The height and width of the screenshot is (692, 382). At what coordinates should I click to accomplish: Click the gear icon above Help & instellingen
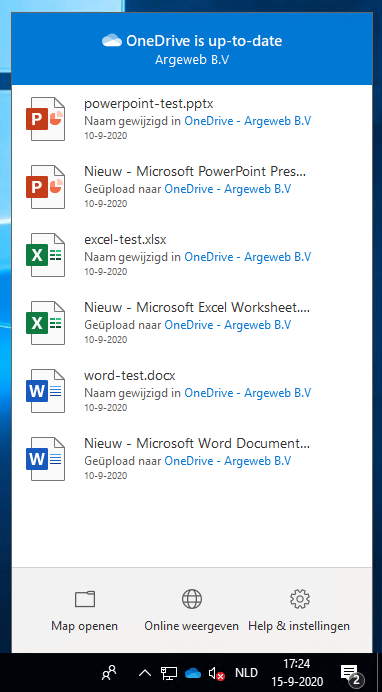pyautogui.click(x=300, y=599)
